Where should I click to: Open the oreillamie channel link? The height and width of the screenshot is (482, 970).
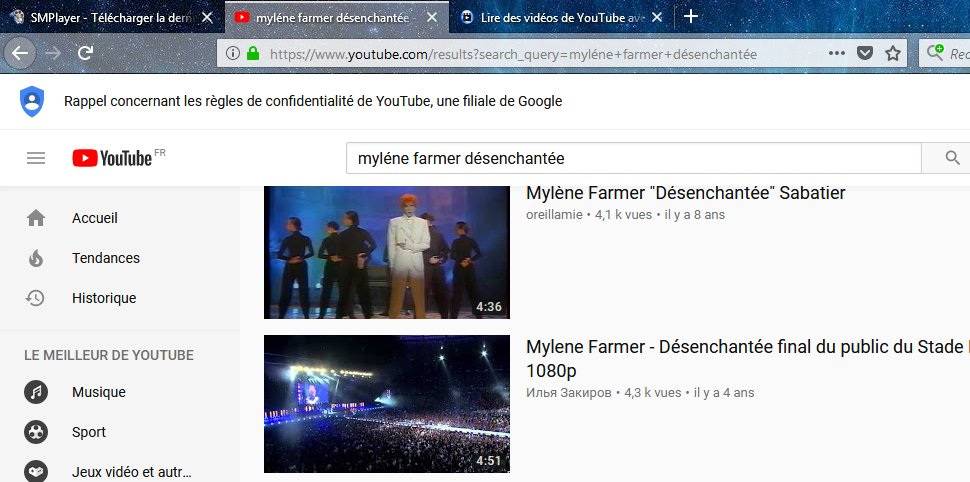[554, 215]
